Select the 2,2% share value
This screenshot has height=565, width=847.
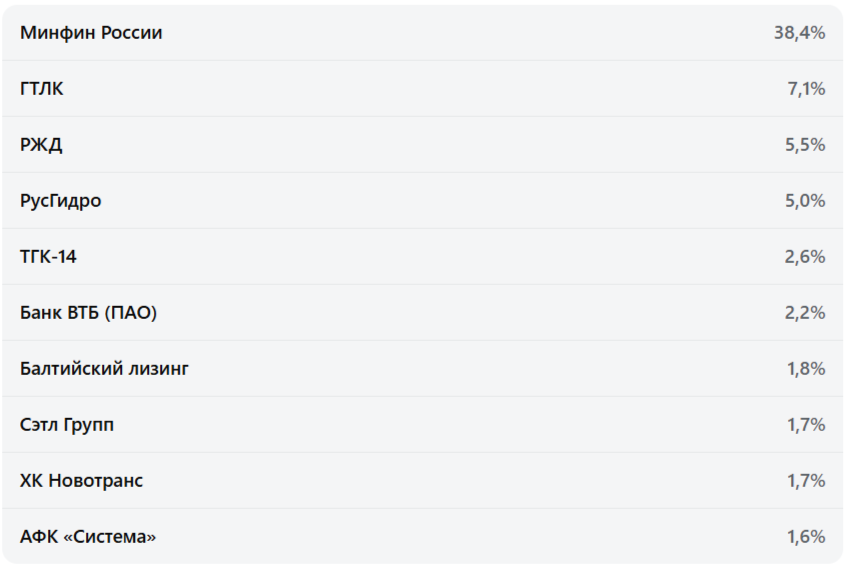click(x=805, y=313)
